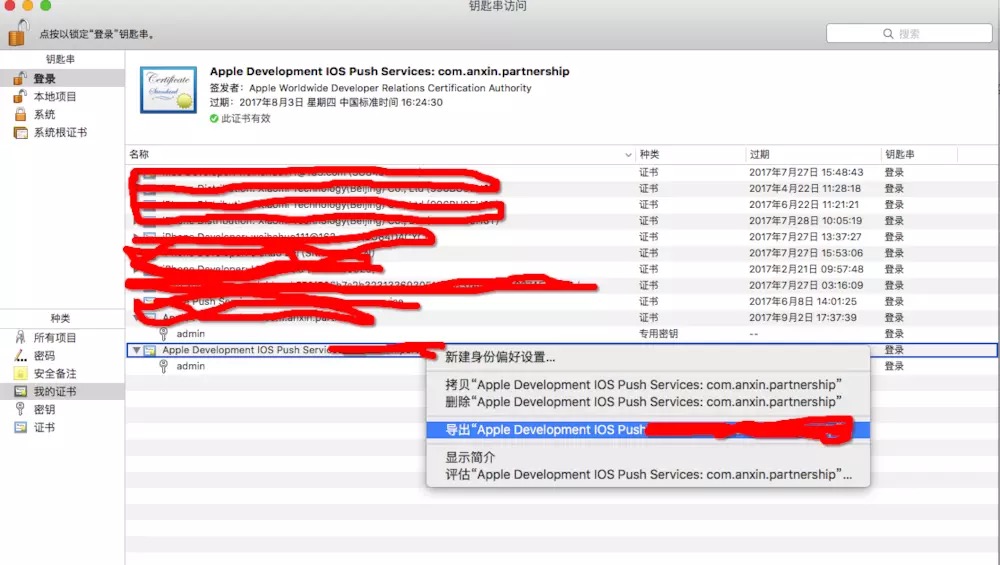
Task: Select 我的证书 category
Action: click(62, 391)
